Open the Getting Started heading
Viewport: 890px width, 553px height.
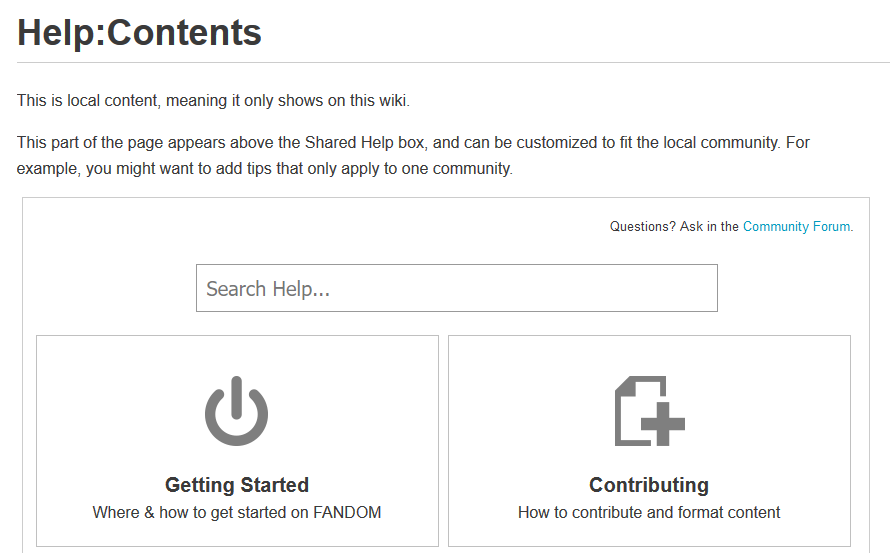pyautogui.click(x=237, y=485)
